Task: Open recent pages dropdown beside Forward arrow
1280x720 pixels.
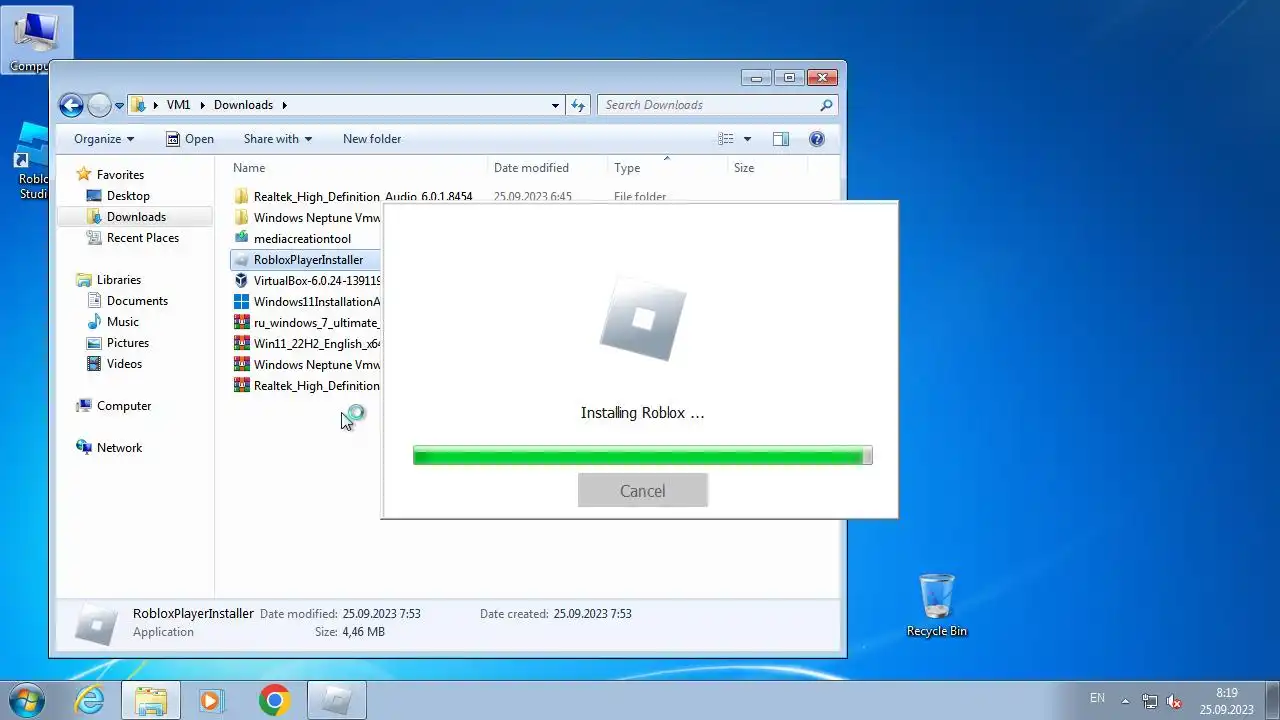Action: pos(119,105)
